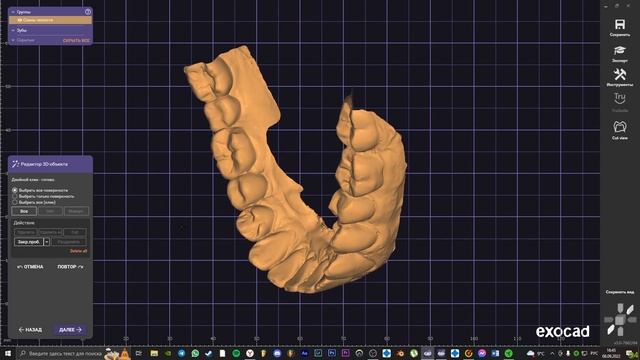Click the Закр.проб. button
This screenshot has width=640, height=360.
pyautogui.click(x=29, y=242)
